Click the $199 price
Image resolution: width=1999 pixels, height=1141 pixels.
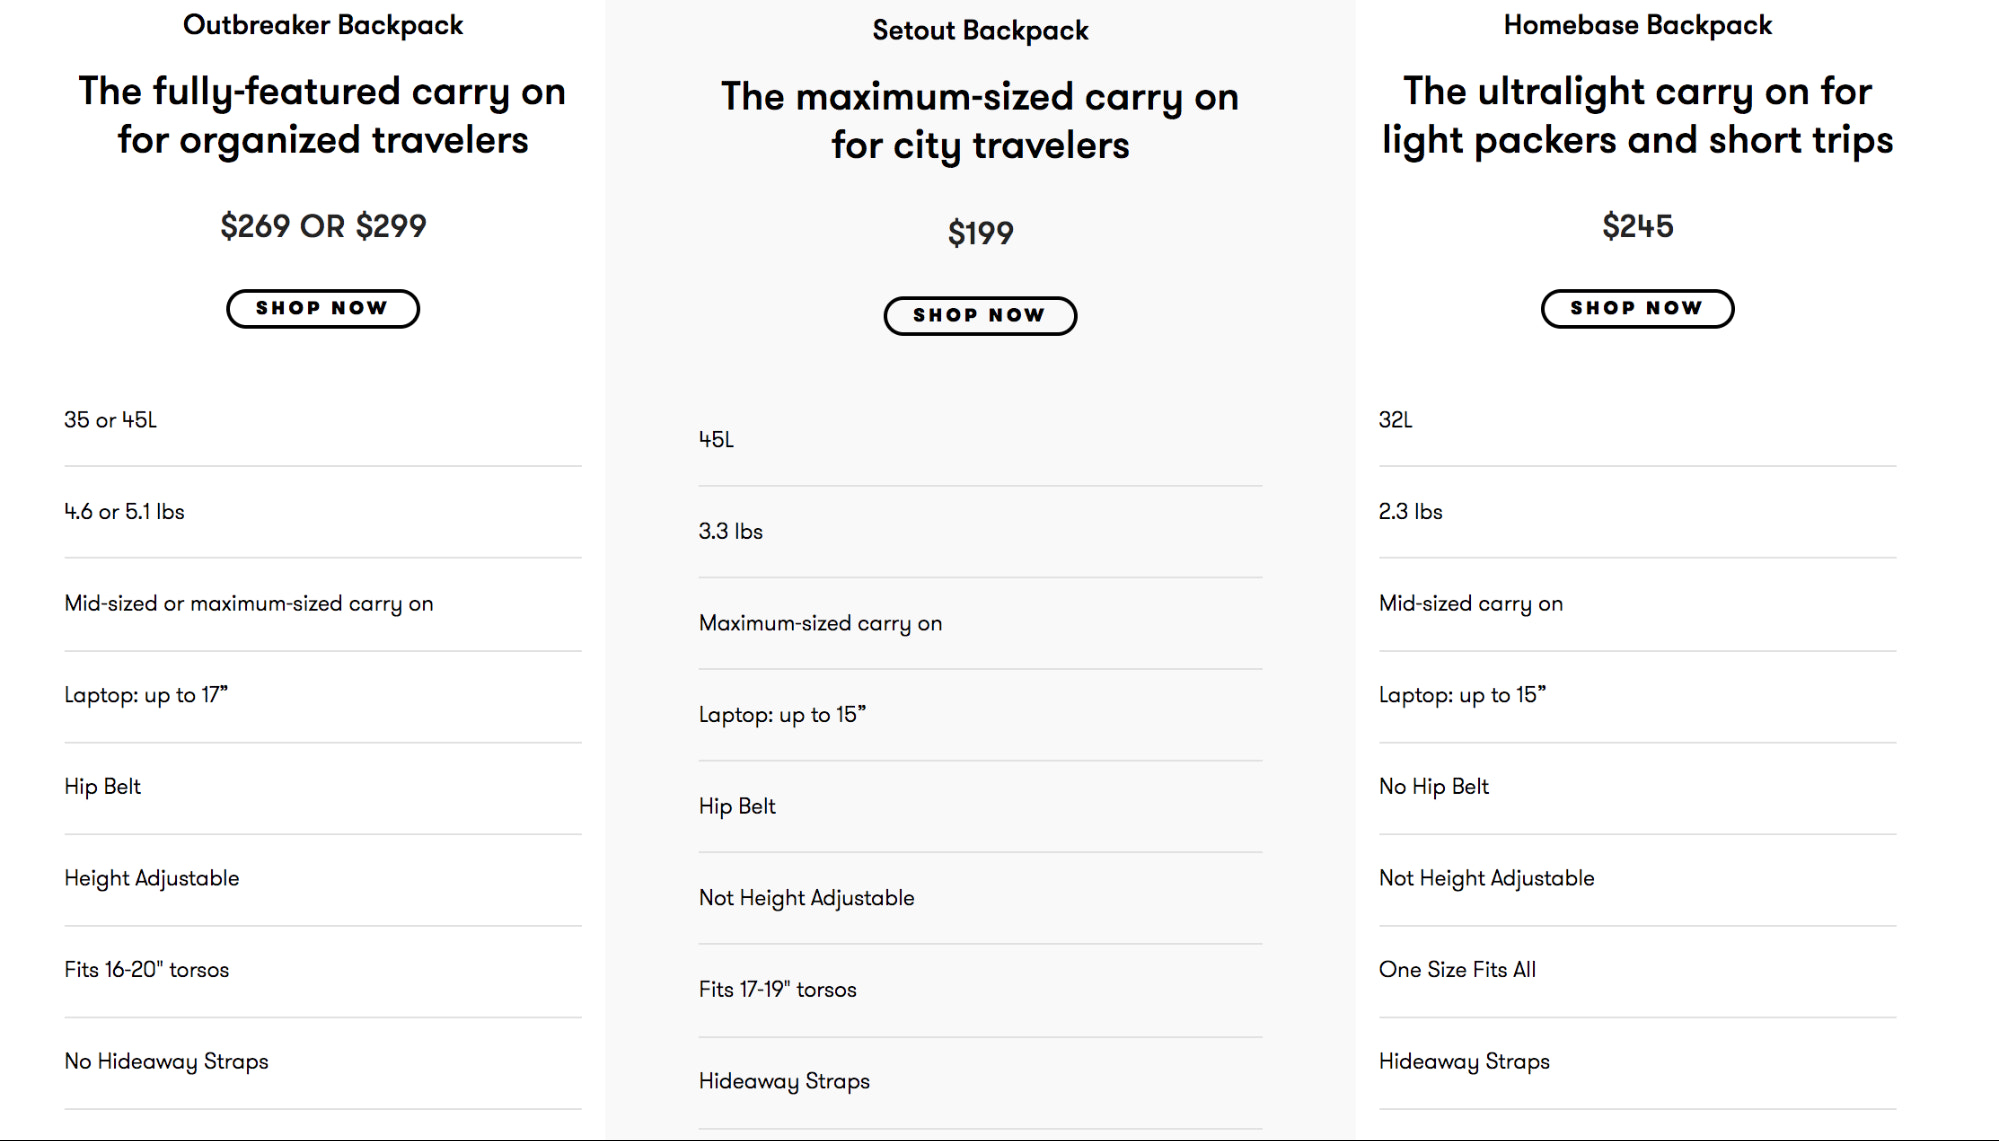pyautogui.click(x=980, y=233)
